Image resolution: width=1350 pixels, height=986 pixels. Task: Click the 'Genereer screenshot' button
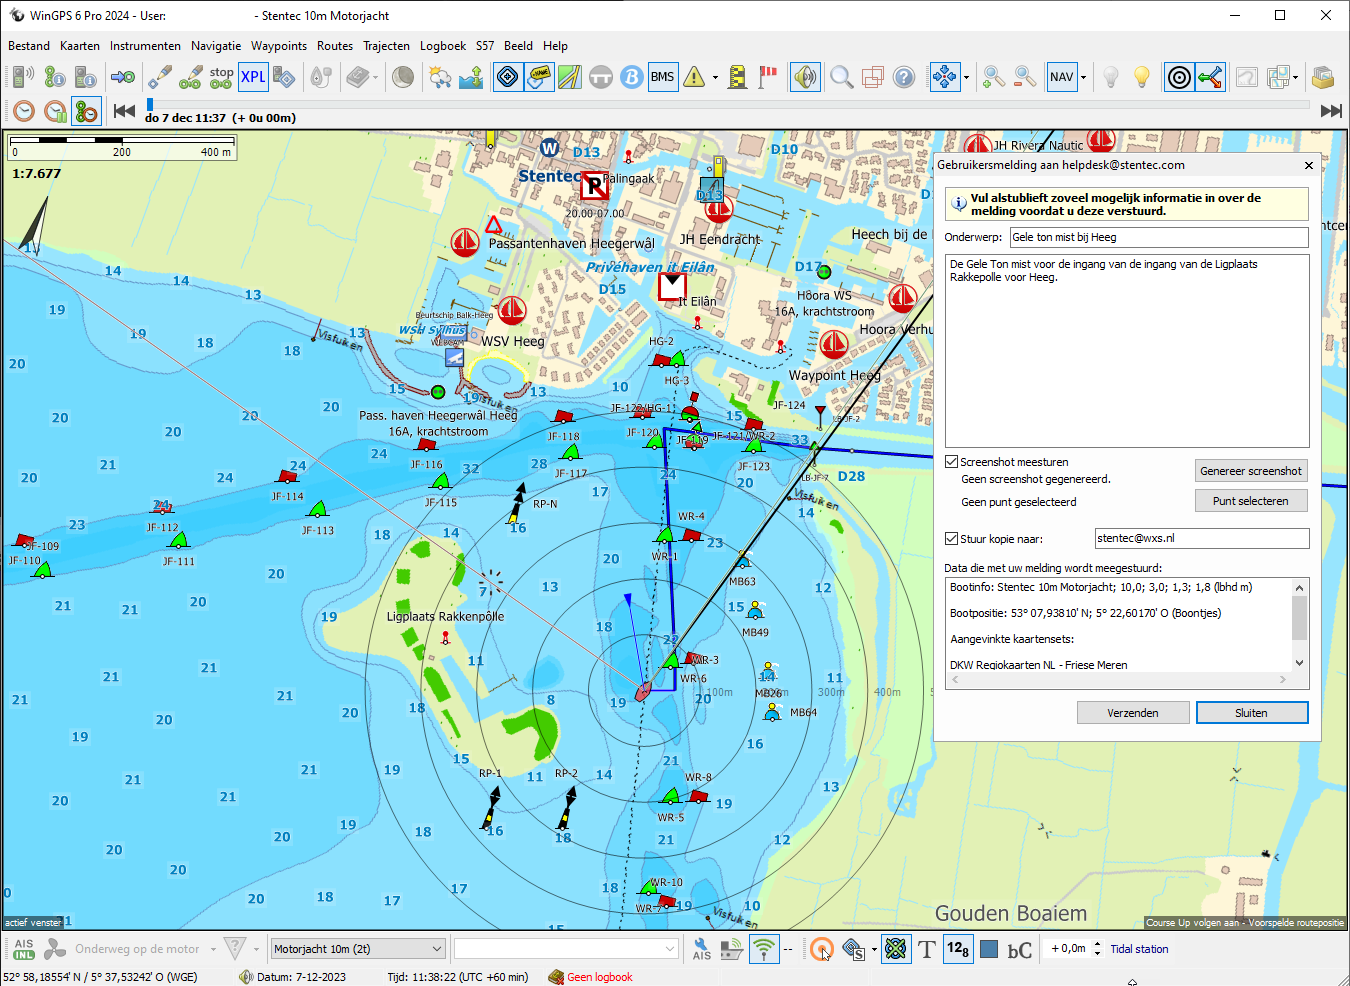click(x=1251, y=471)
